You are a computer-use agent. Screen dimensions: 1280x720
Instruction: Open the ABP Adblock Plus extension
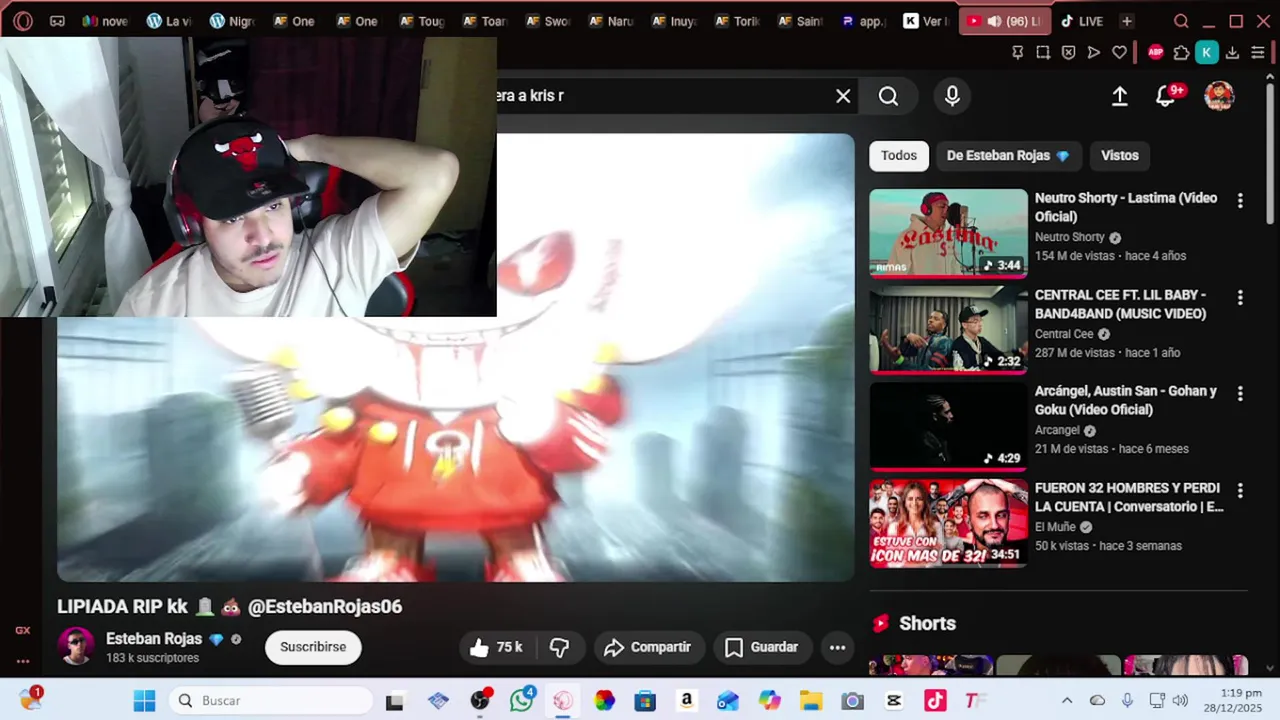pos(1156,53)
